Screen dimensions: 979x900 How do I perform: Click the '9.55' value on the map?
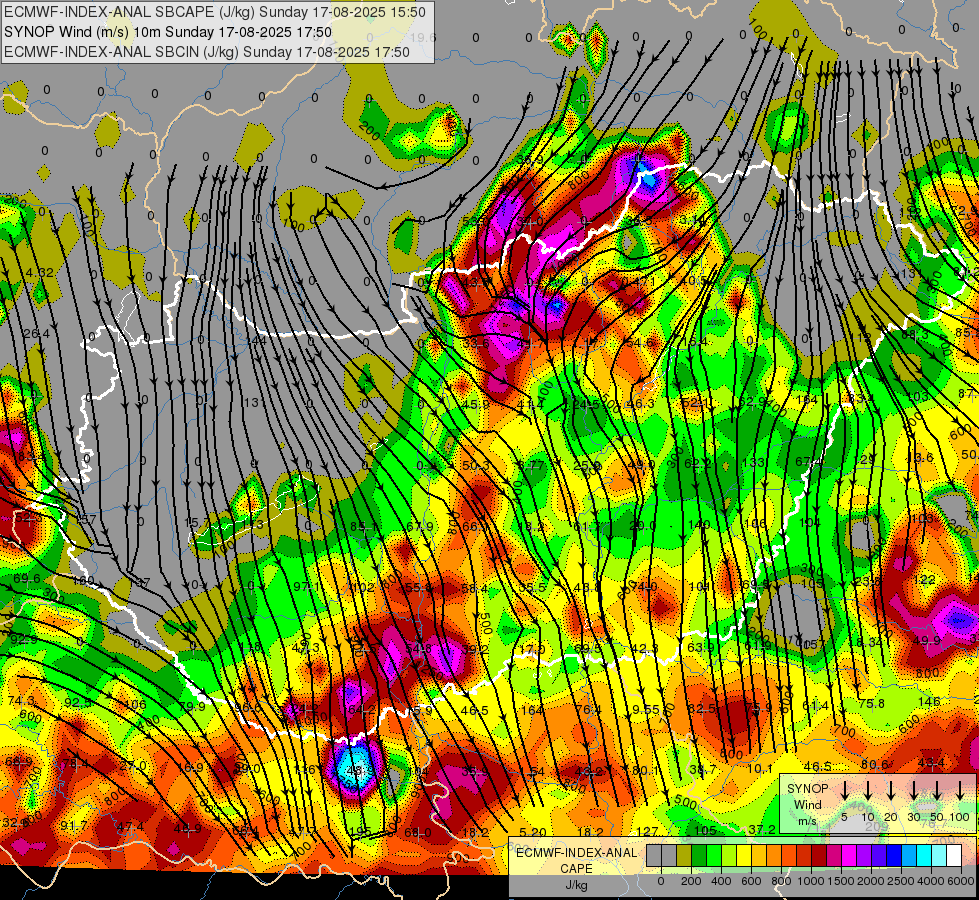click(x=646, y=710)
